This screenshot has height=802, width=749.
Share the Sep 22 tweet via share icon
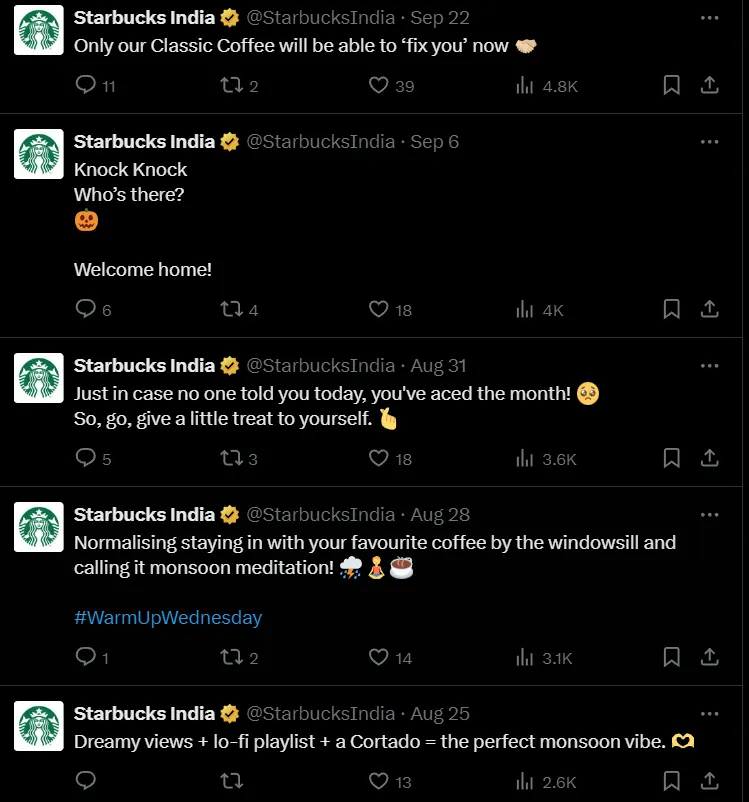coord(710,85)
